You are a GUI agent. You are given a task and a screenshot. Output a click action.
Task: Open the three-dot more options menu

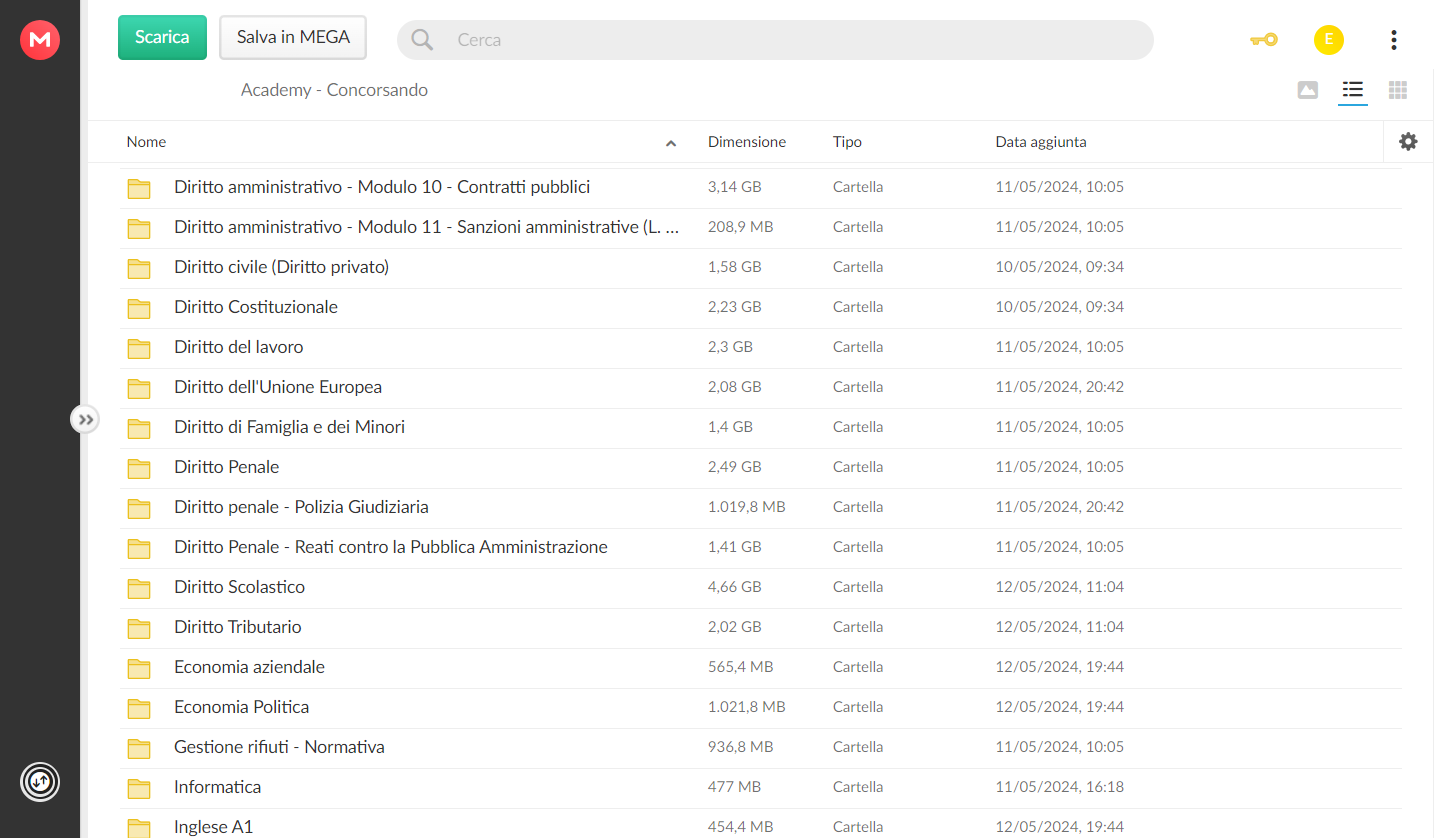coord(1393,40)
